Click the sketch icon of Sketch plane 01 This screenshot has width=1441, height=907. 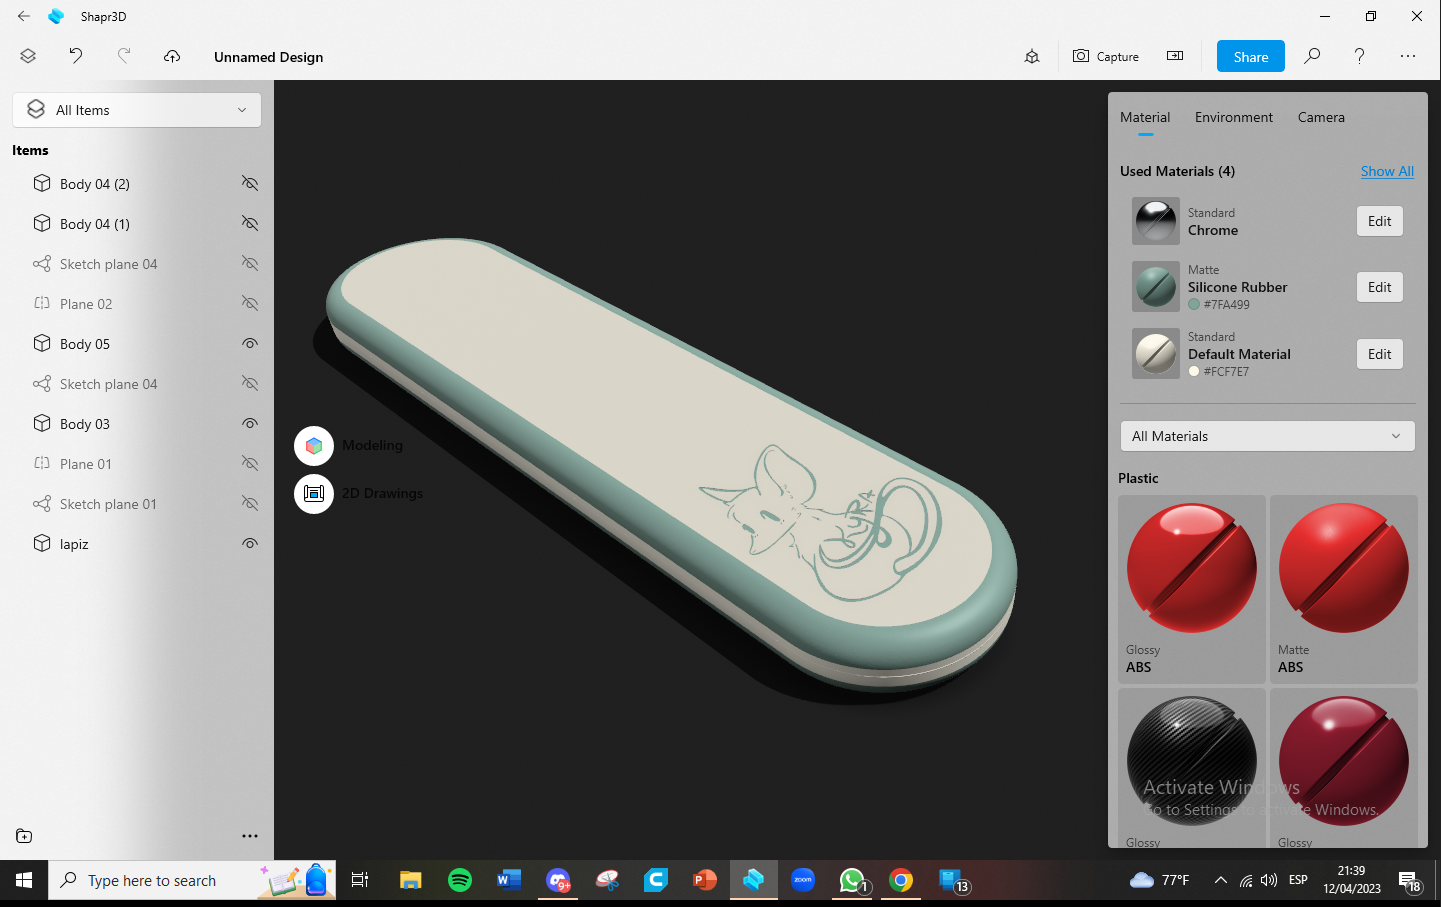[42, 503]
